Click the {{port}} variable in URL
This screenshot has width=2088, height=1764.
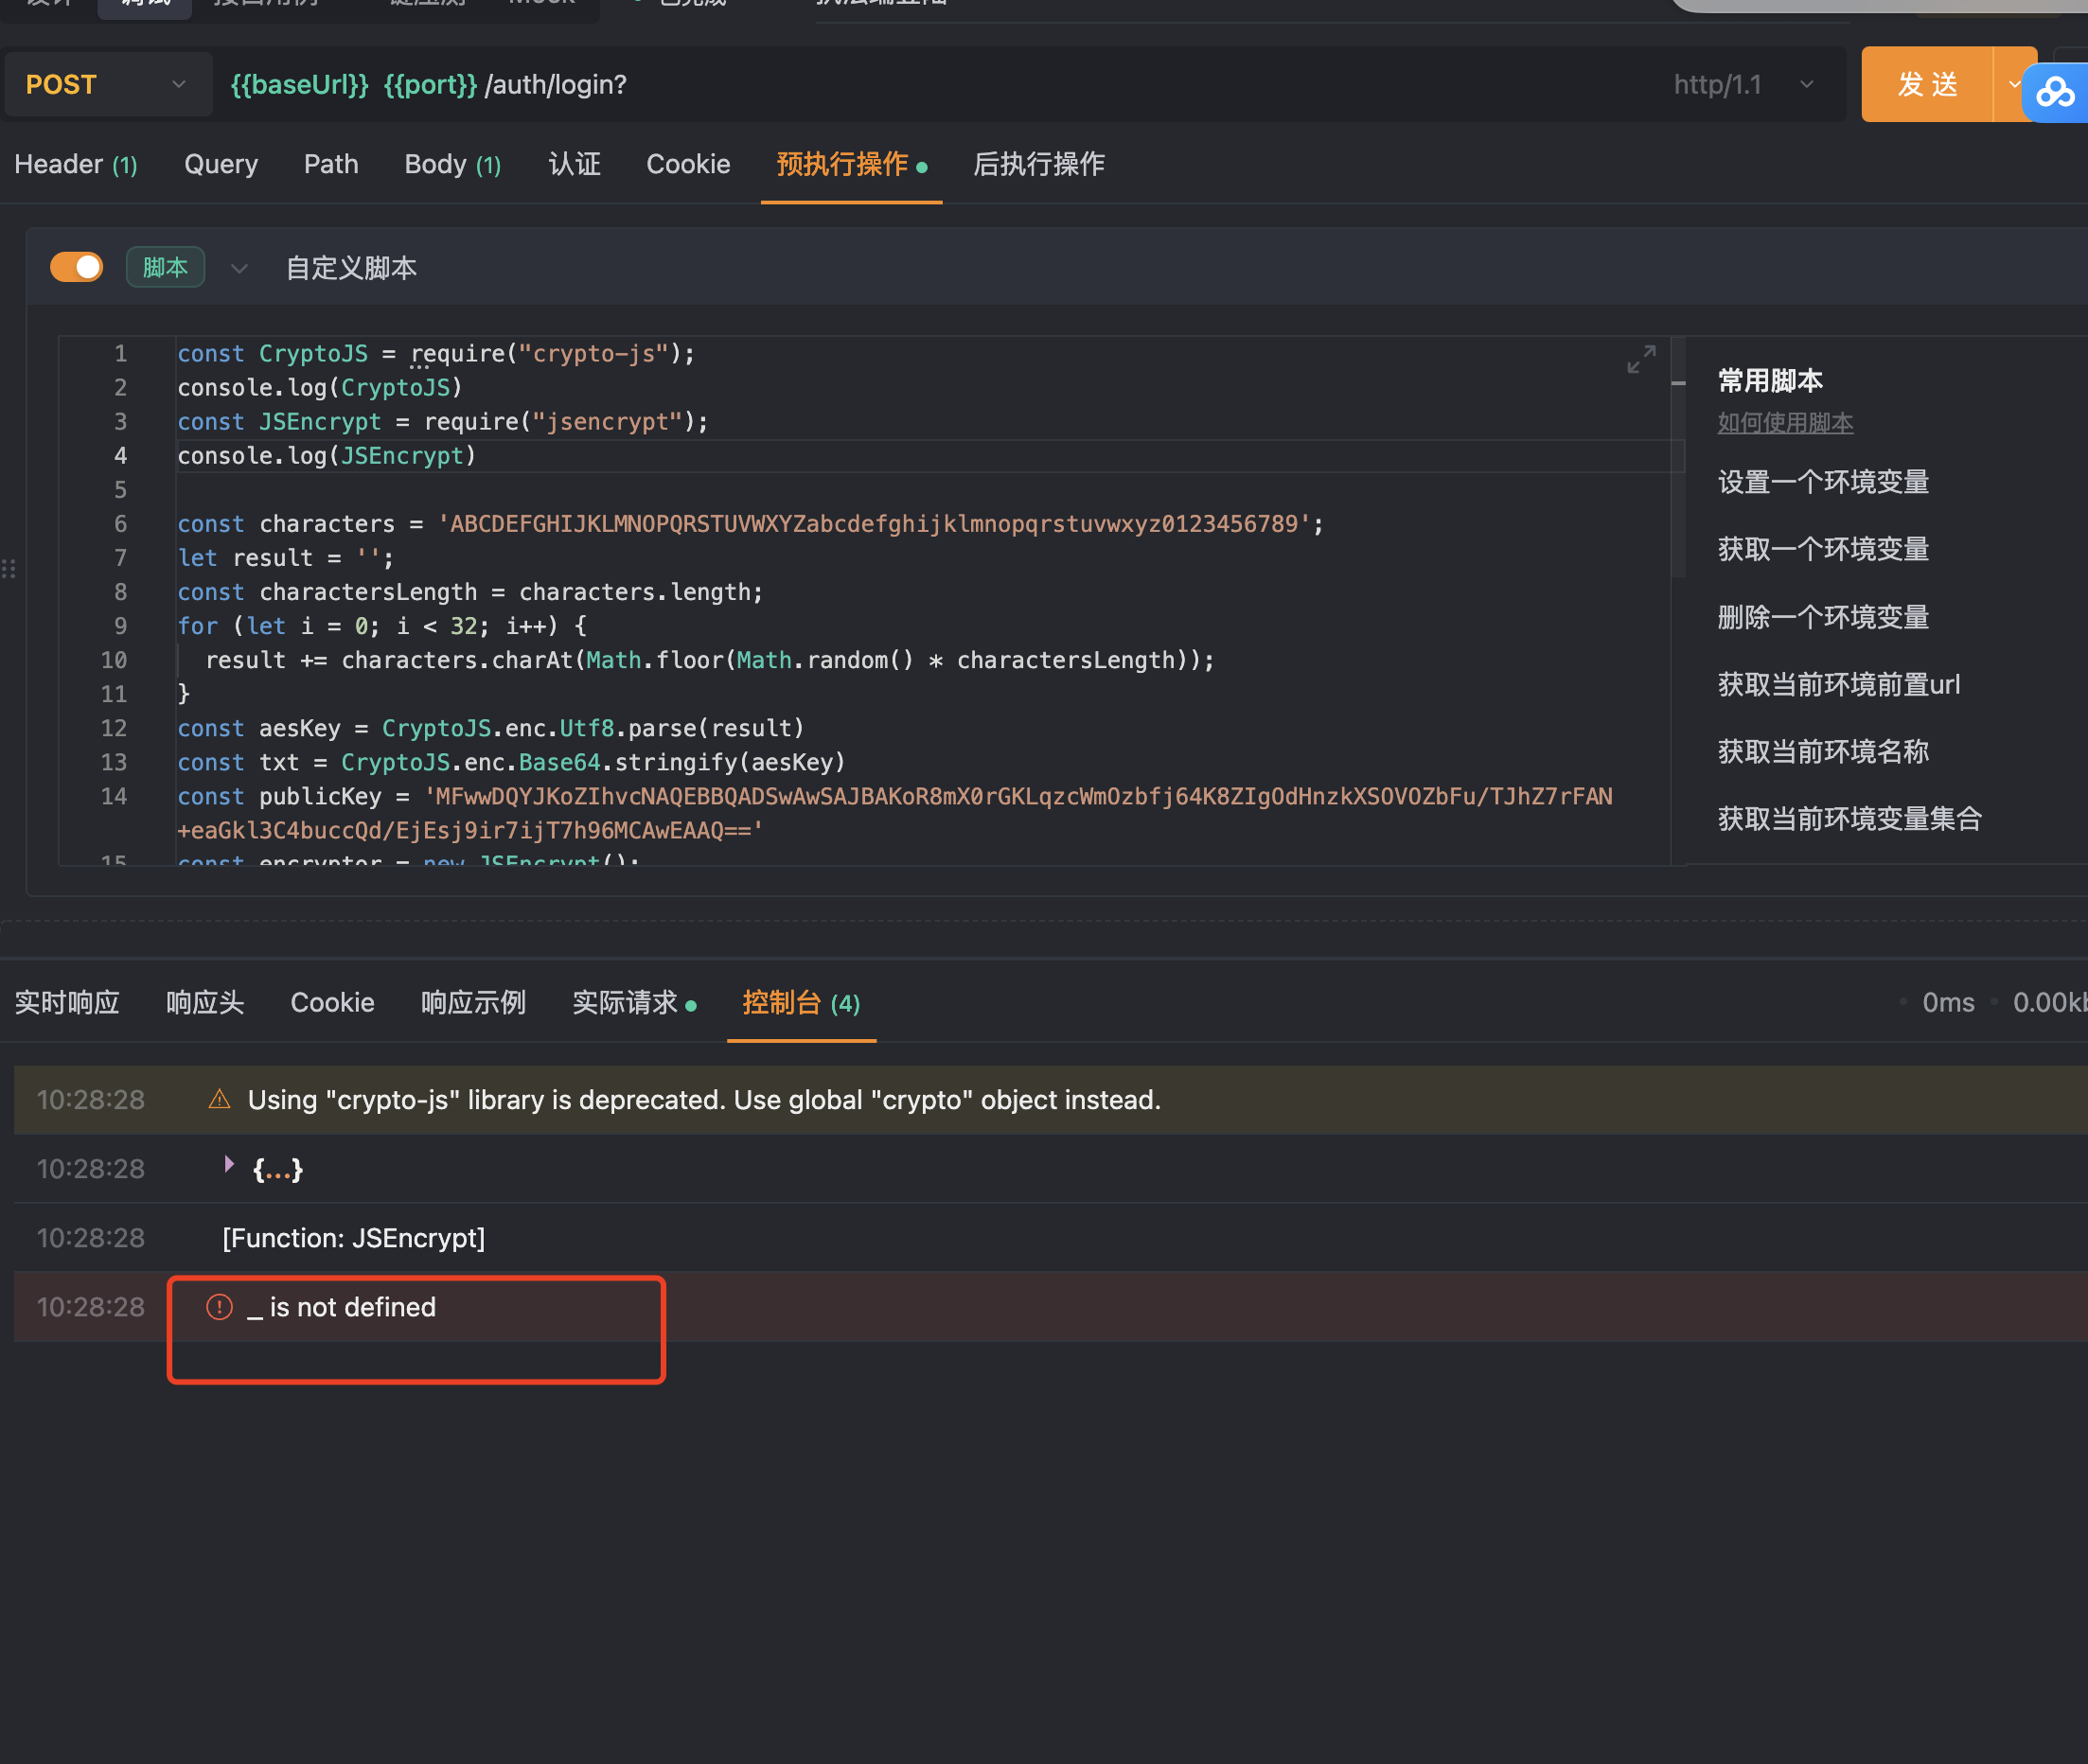tap(430, 85)
